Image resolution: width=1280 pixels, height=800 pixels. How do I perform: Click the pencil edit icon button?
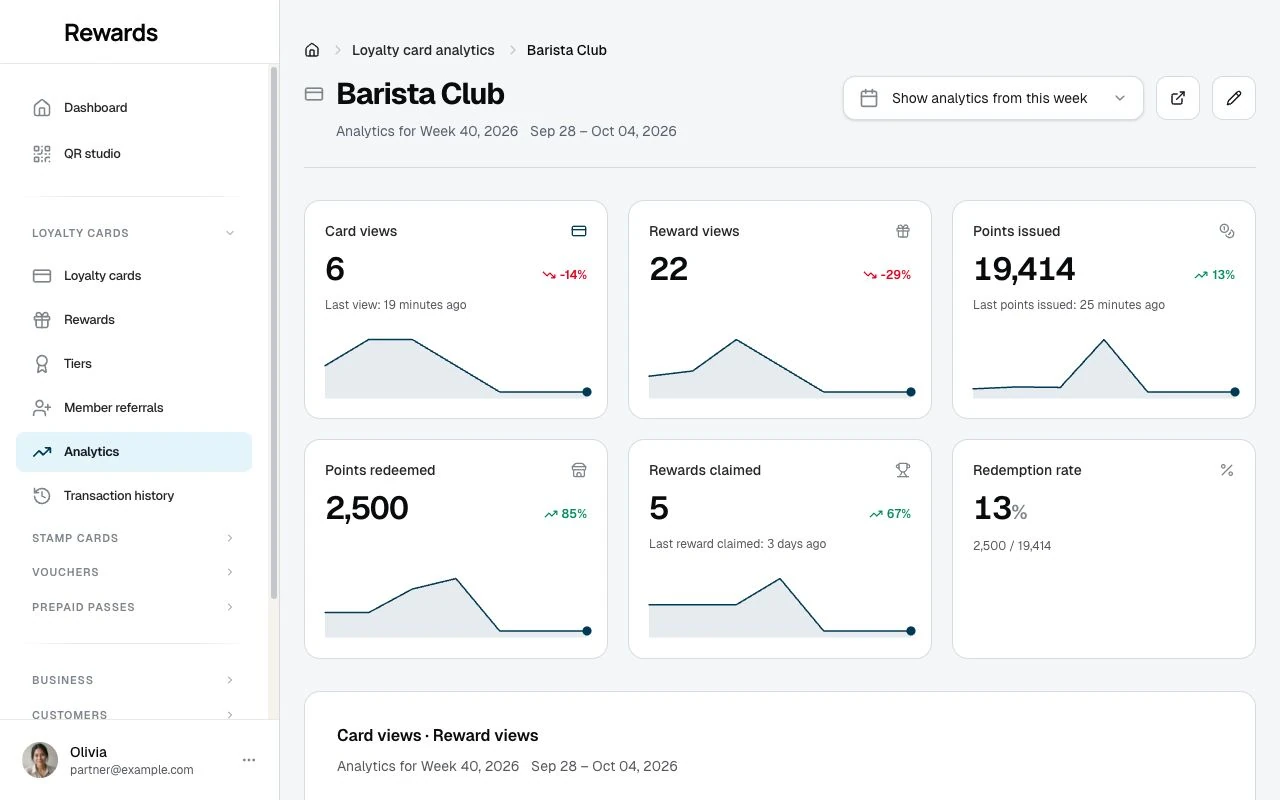tap(1234, 98)
